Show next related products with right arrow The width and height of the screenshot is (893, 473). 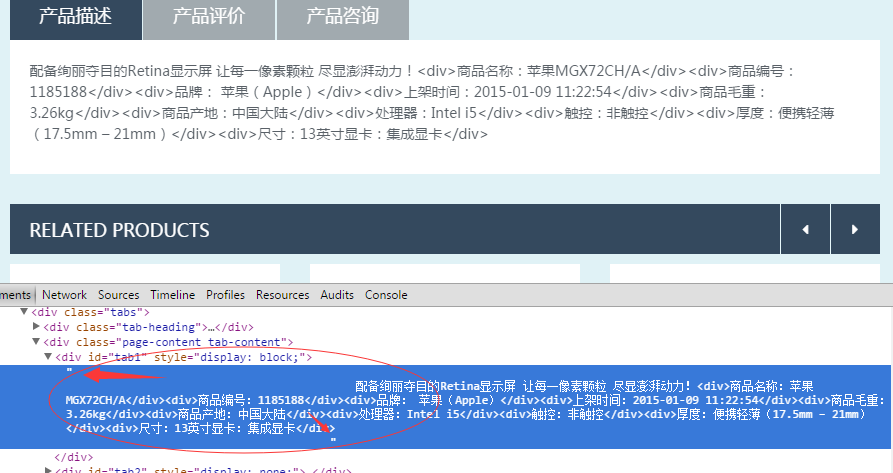tap(855, 229)
